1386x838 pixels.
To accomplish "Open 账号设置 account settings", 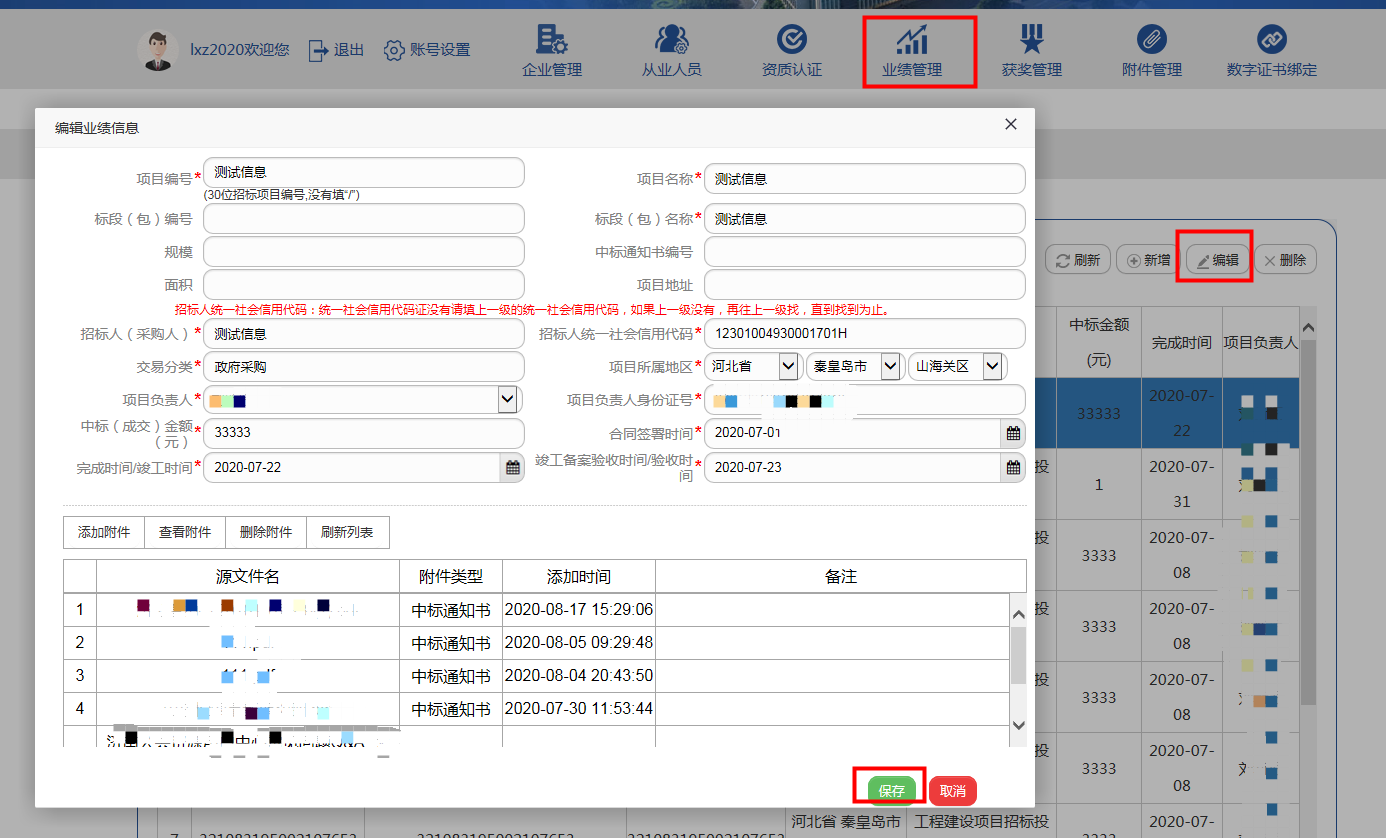I will (x=427, y=50).
